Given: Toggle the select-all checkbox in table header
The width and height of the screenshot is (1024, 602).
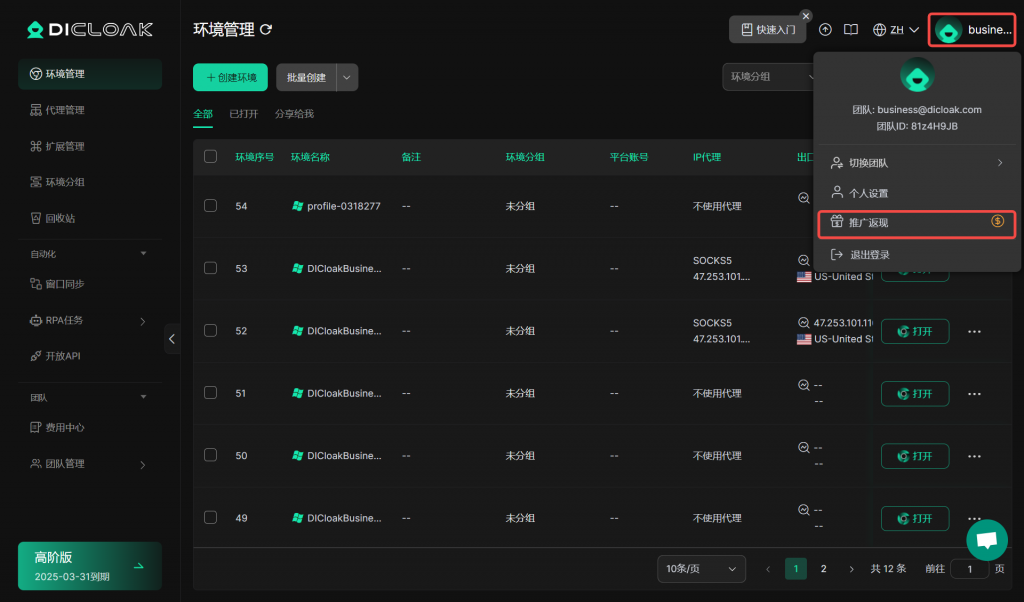Looking at the screenshot, I should click(x=210, y=156).
